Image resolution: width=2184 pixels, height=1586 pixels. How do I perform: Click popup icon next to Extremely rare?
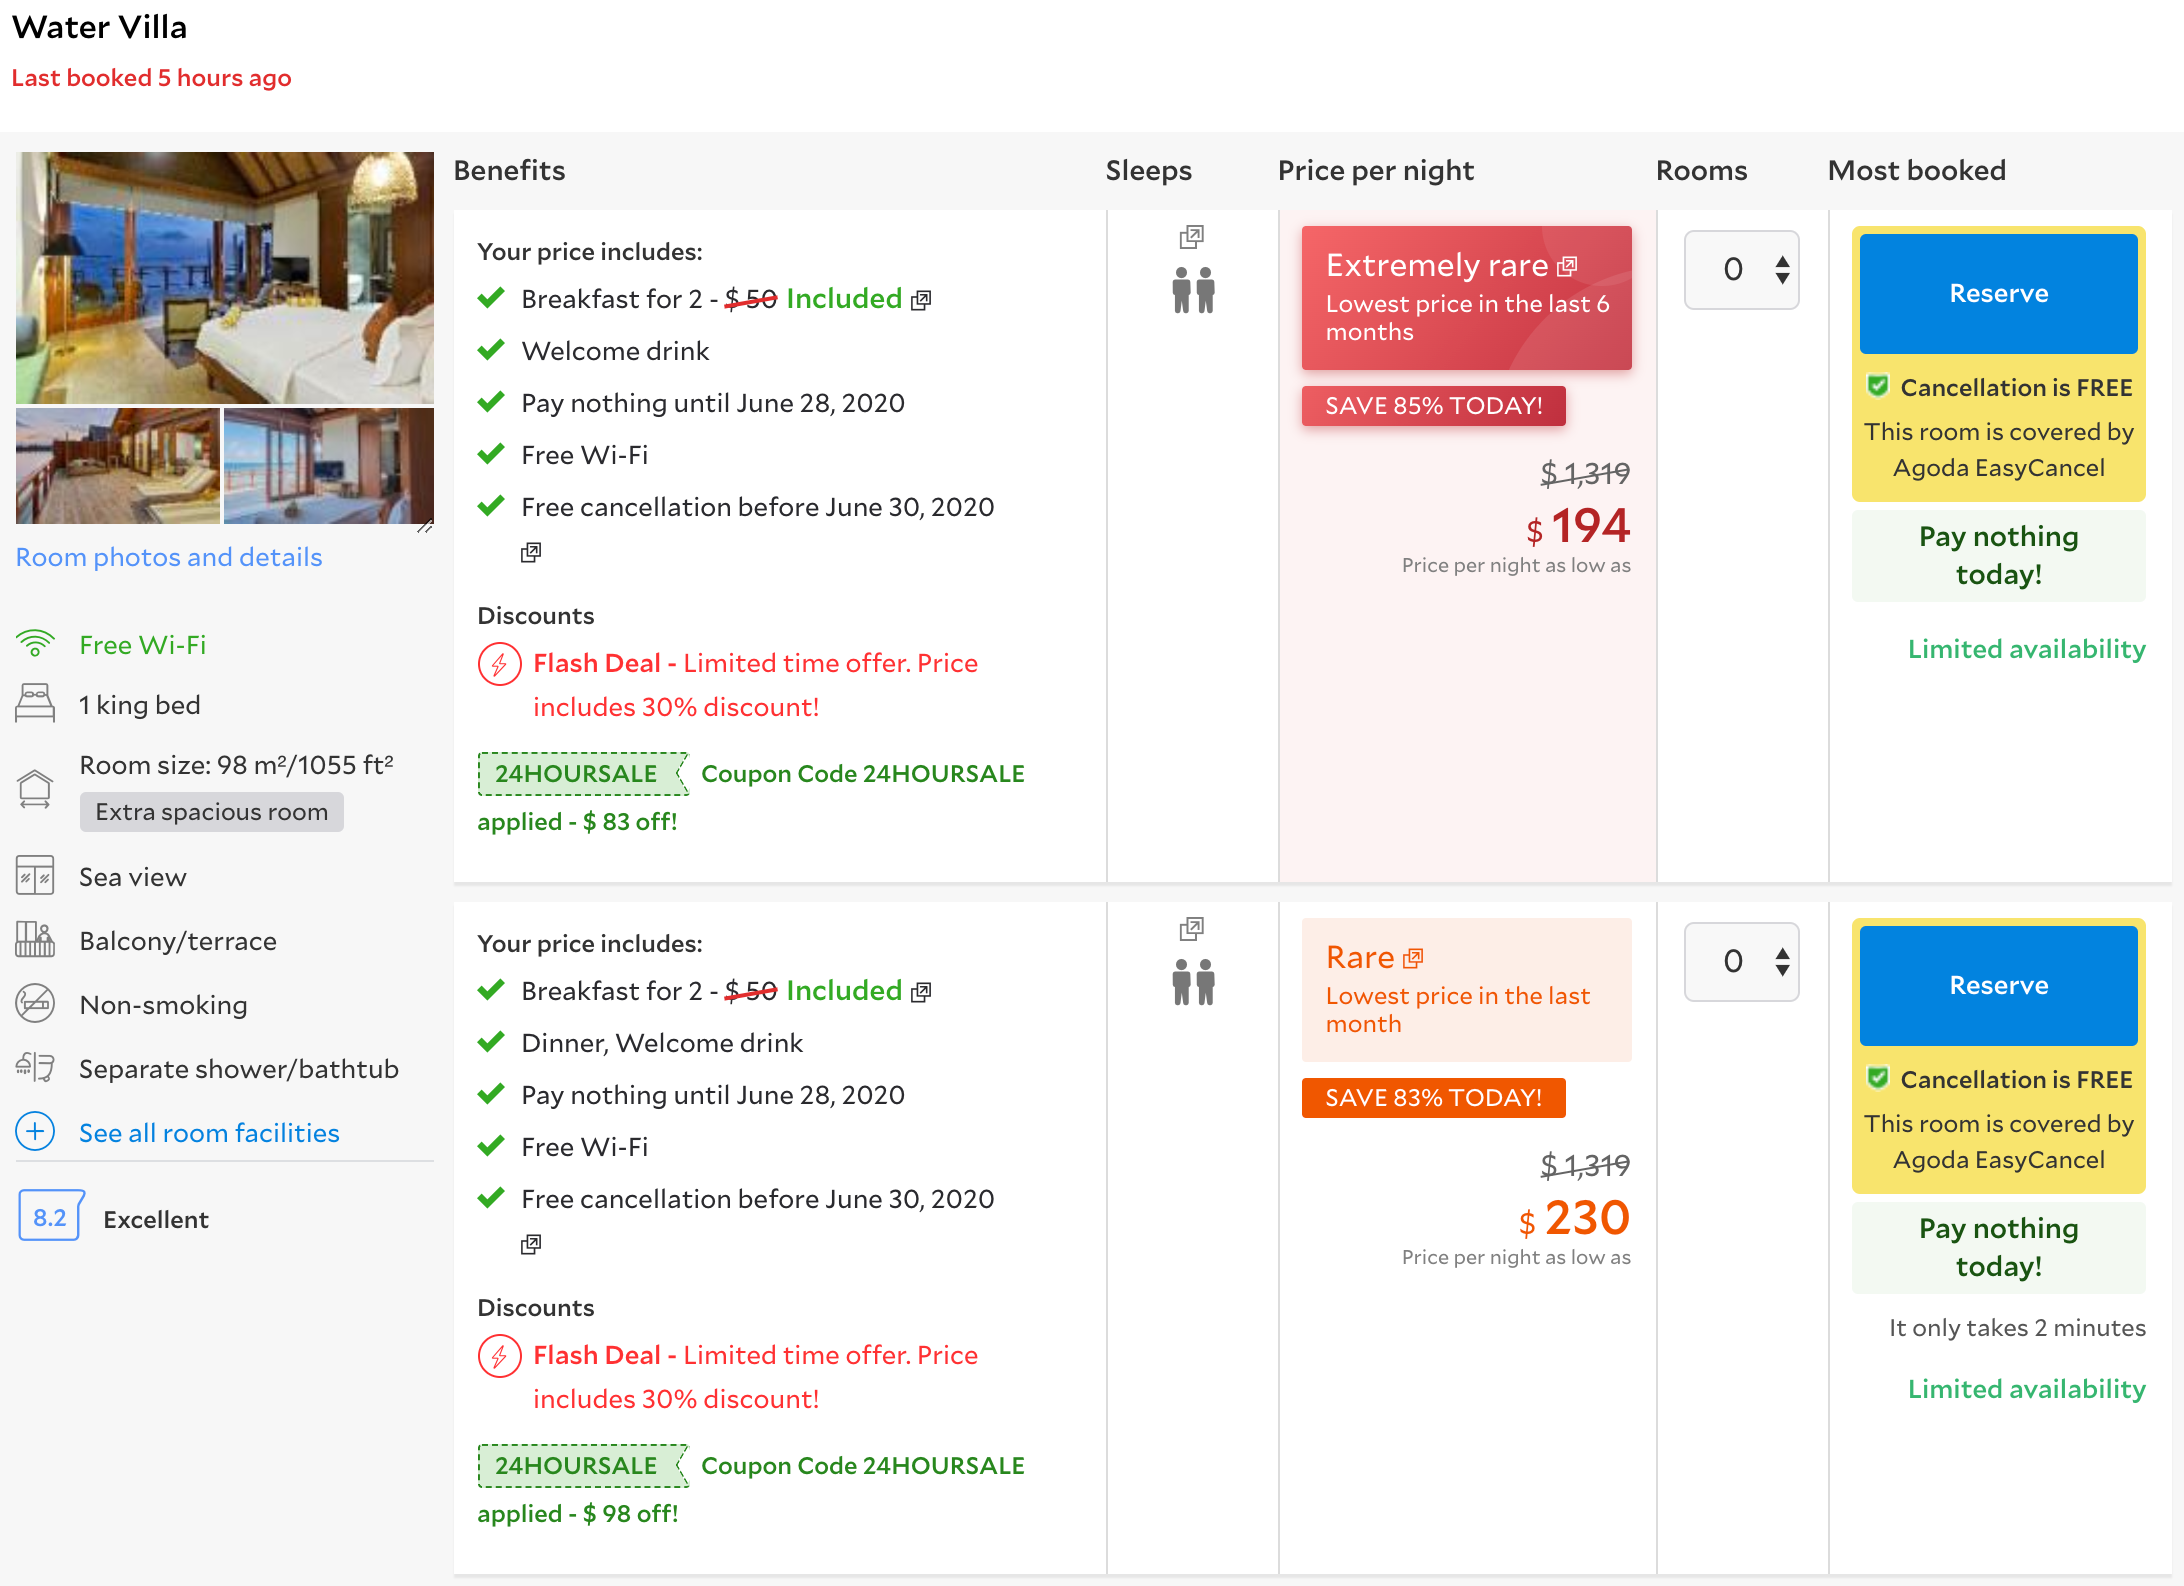[1568, 266]
